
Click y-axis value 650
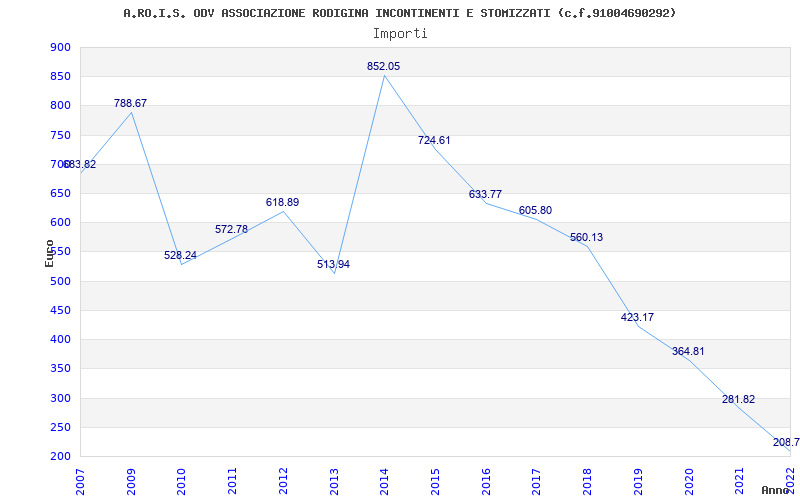coord(60,193)
